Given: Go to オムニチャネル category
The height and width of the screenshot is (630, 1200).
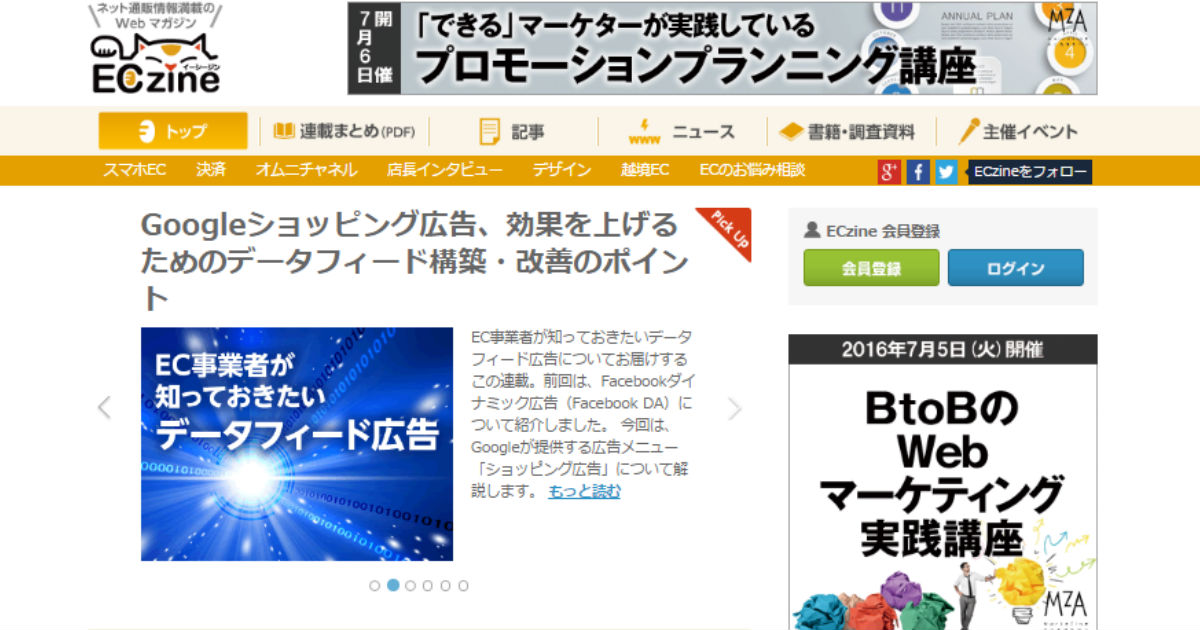Looking at the screenshot, I should click(x=306, y=170).
